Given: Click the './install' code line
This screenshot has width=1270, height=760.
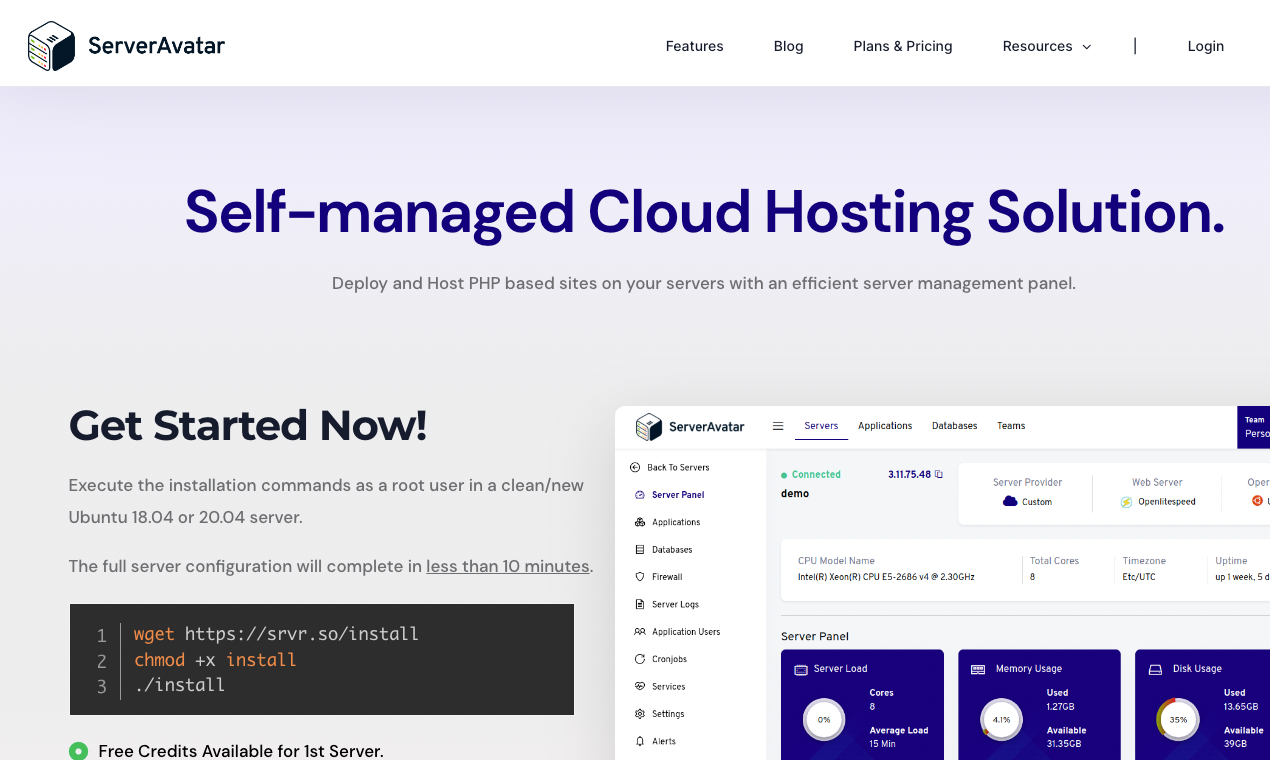Looking at the screenshot, I should (x=179, y=685).
